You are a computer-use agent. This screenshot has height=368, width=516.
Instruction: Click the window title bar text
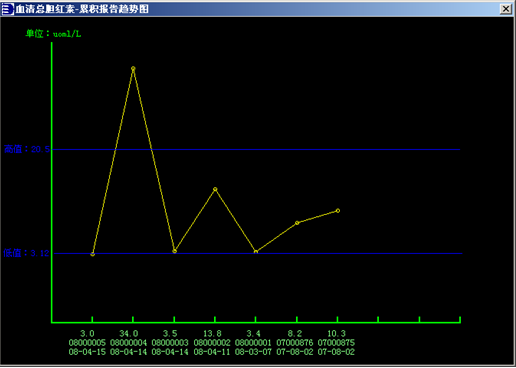click(x=82, y=9)
